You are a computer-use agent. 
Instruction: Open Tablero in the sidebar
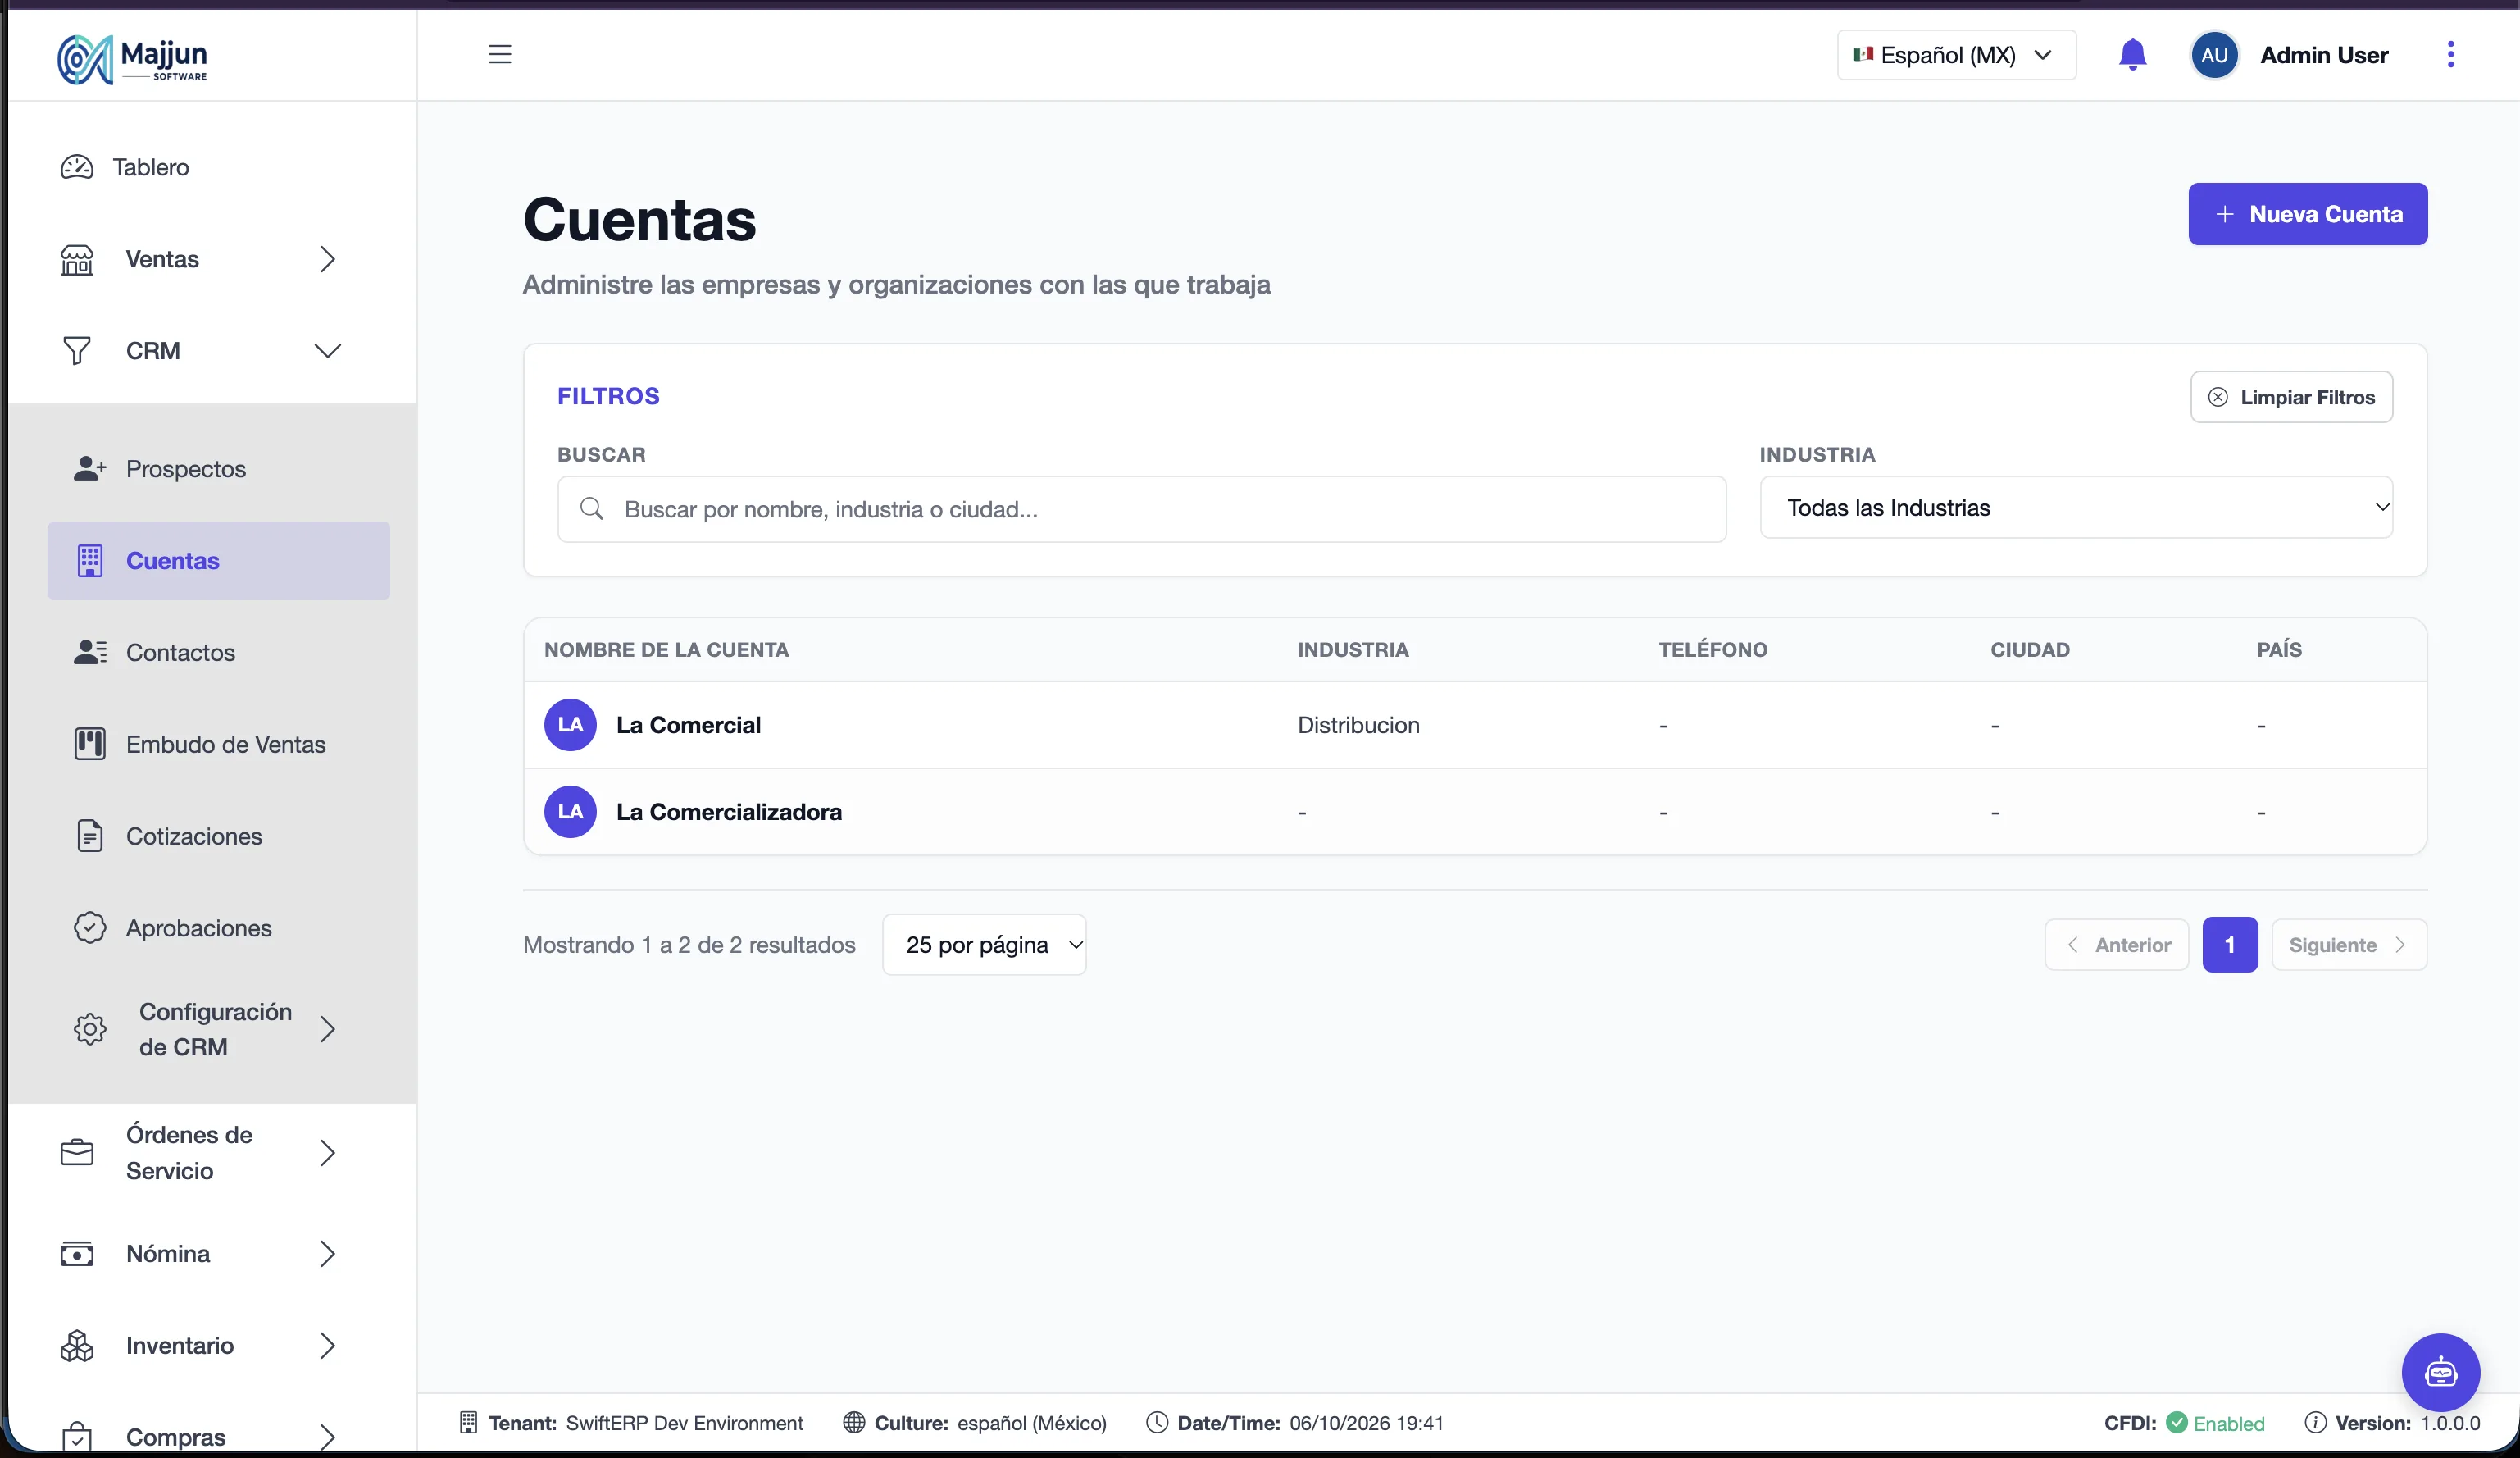[x=150, y=167]
